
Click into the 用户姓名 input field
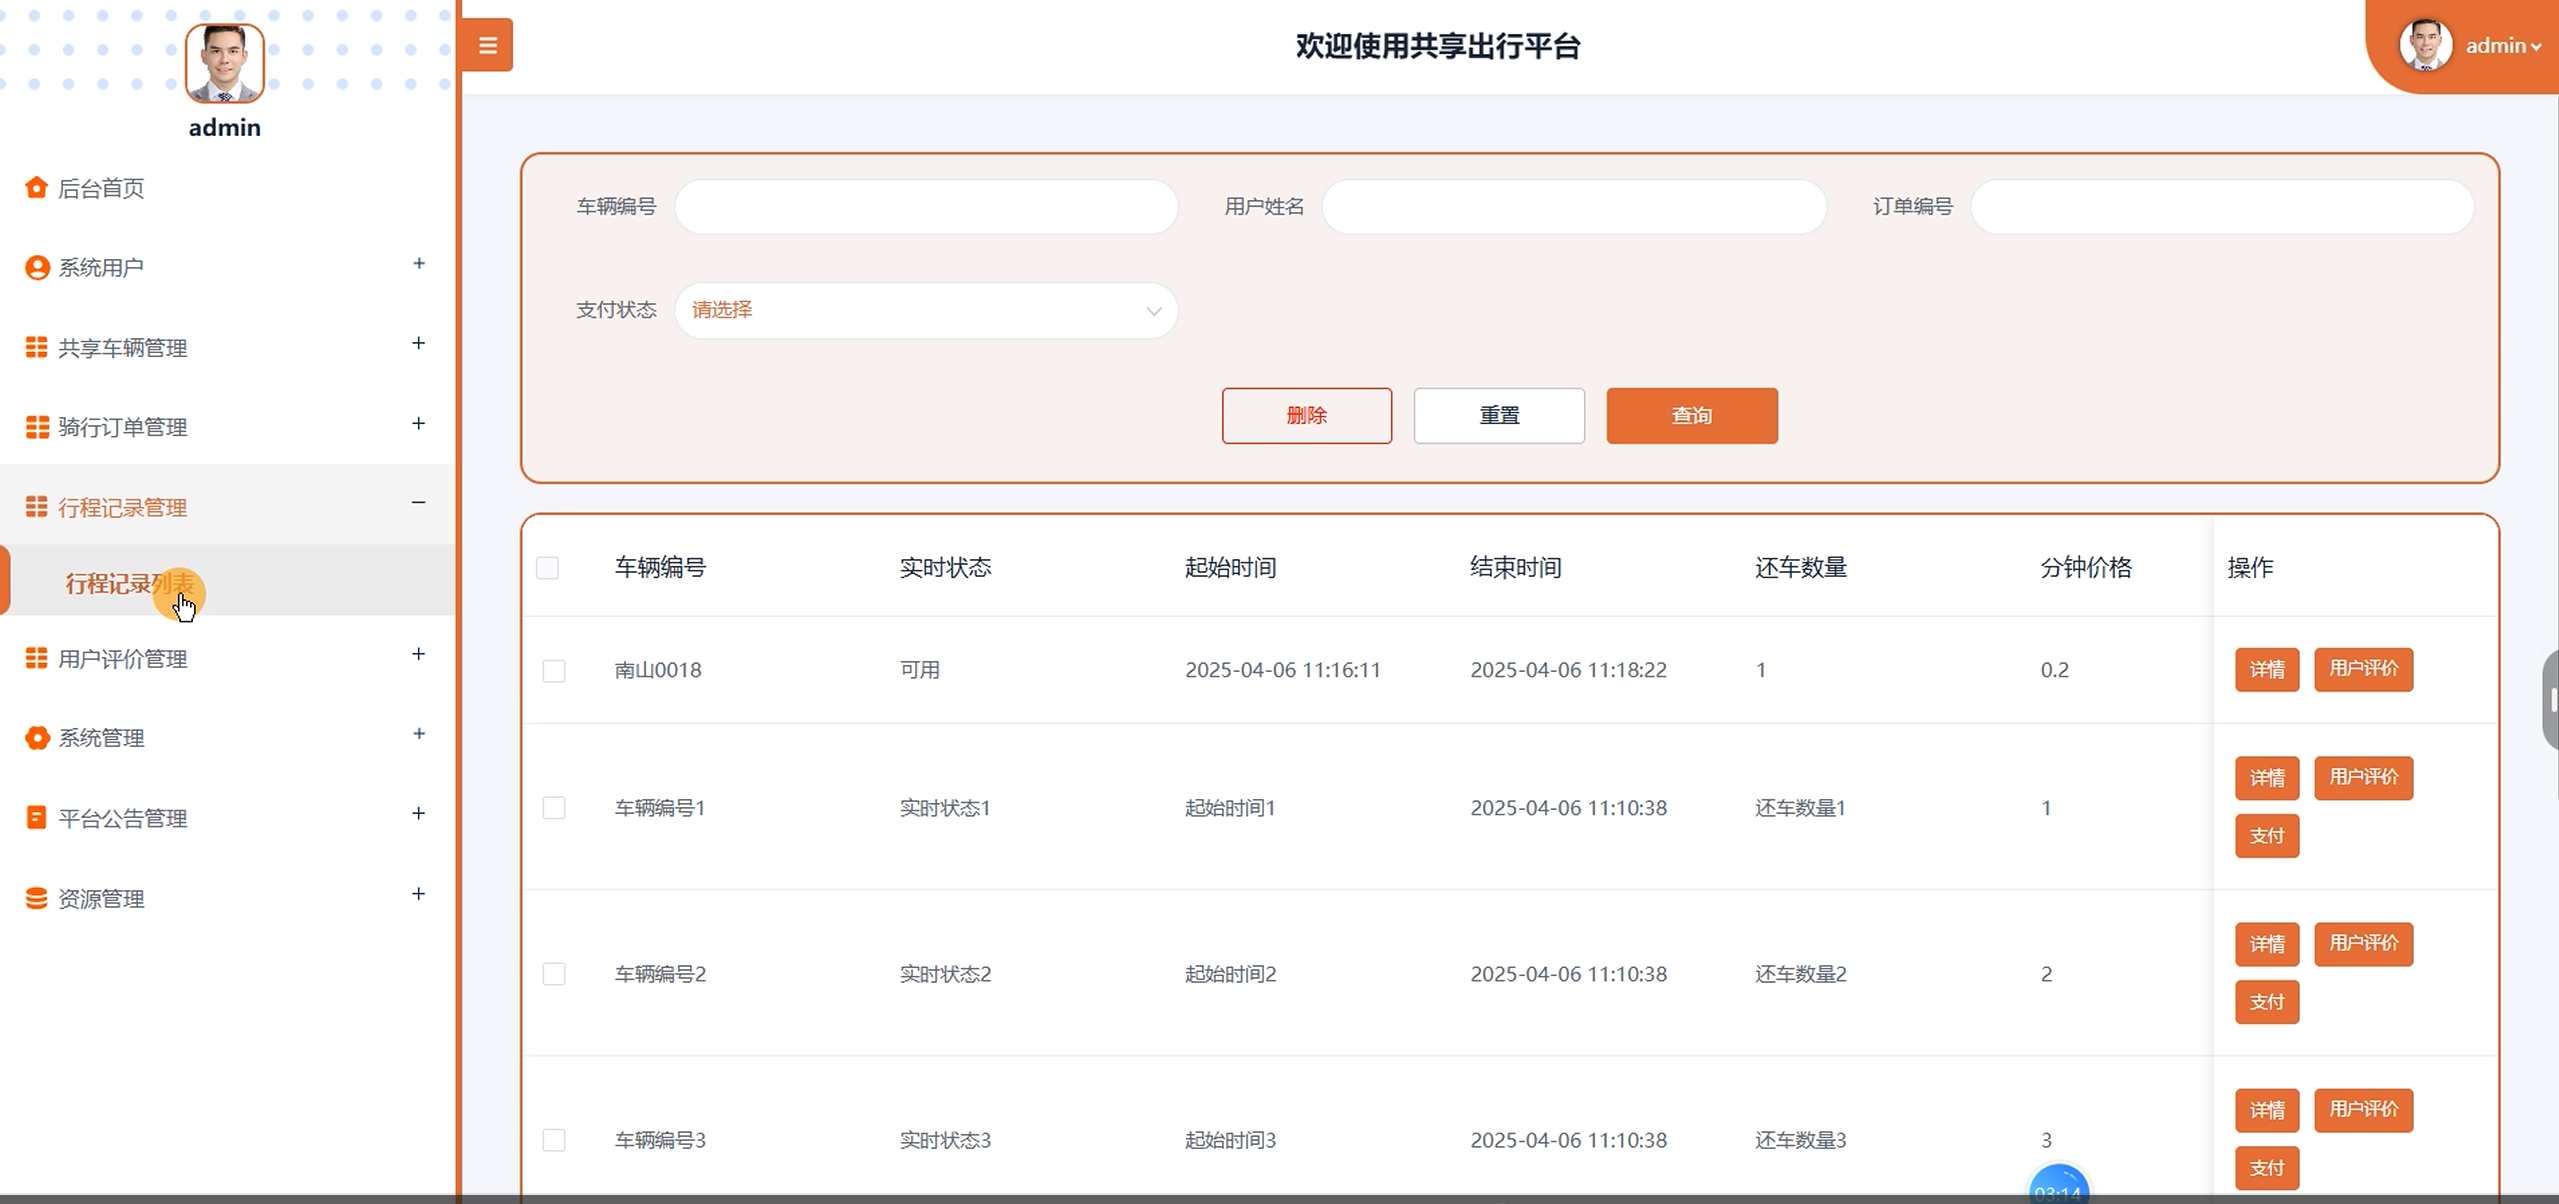coord(1573,207)
